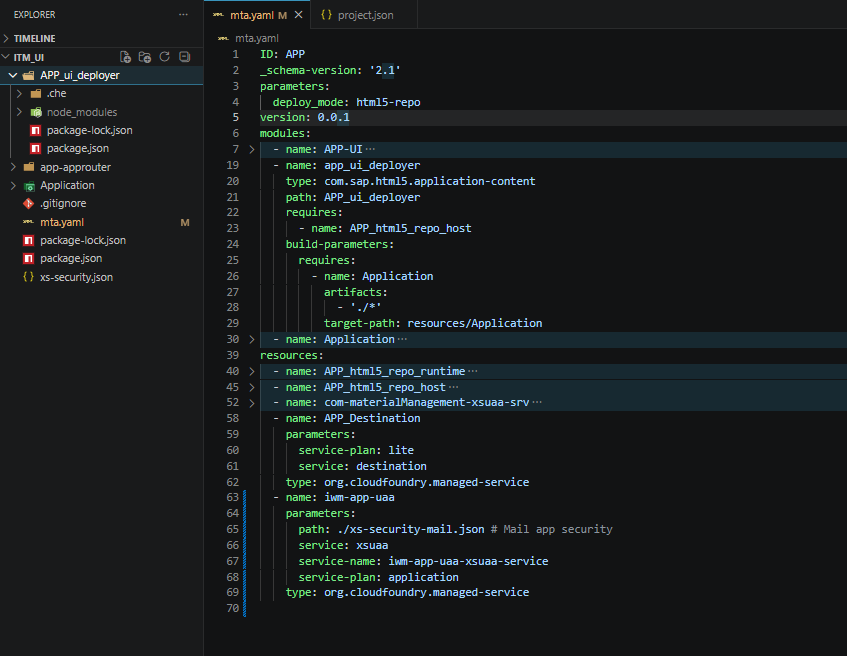Open package.json inside APP_ui_deployer

(78, 148)
